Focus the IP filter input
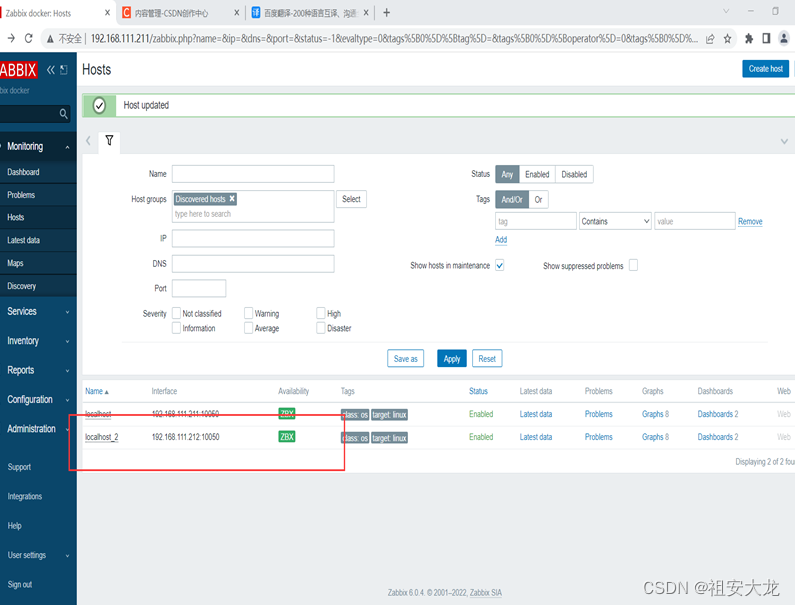The height and width of the screenshot is (606, 795). click(x=253, y=238)
